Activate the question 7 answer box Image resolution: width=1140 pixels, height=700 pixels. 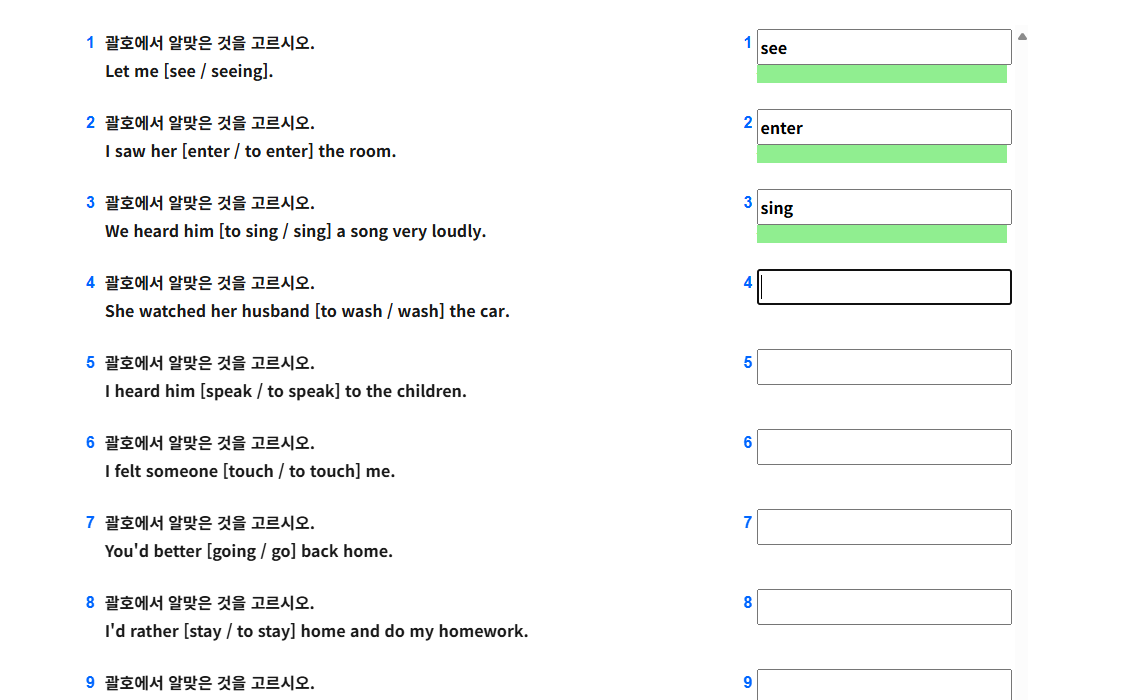pyautogui.click(x=884, y=527)
